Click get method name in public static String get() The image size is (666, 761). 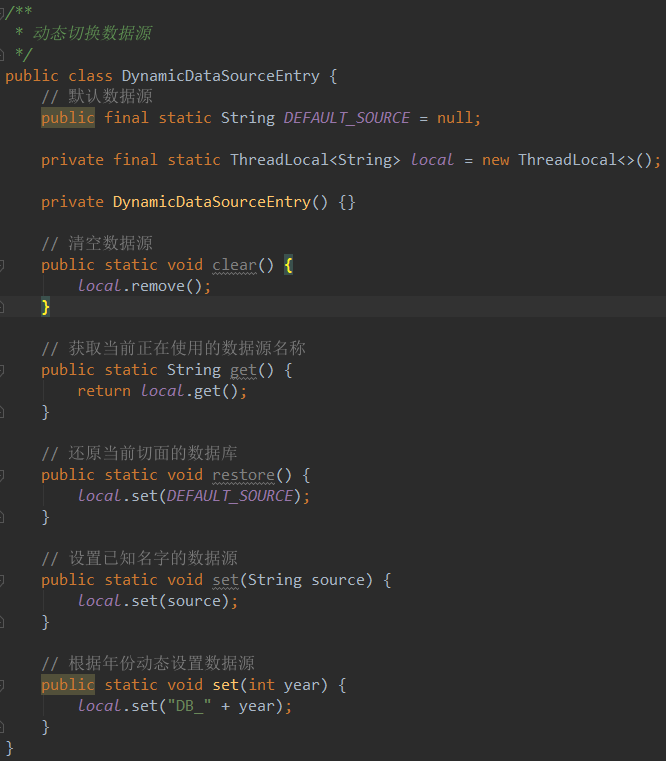[x=243, y=370]
